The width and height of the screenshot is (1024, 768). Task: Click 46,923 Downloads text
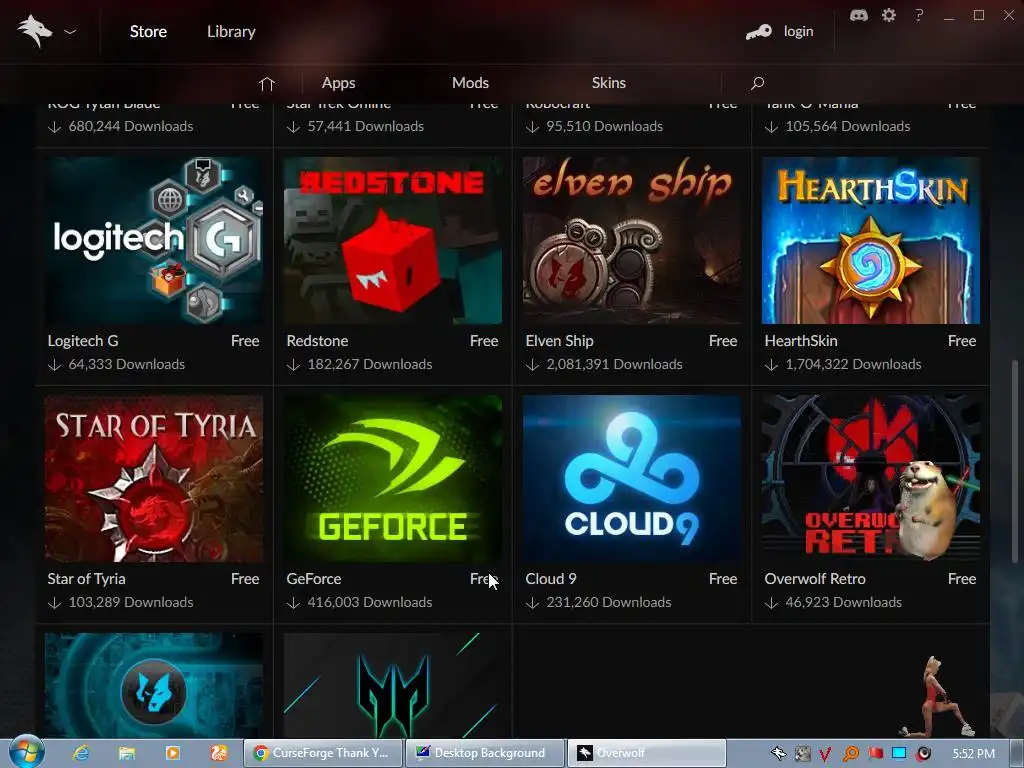pyautogui.click(x=843, y=602)
